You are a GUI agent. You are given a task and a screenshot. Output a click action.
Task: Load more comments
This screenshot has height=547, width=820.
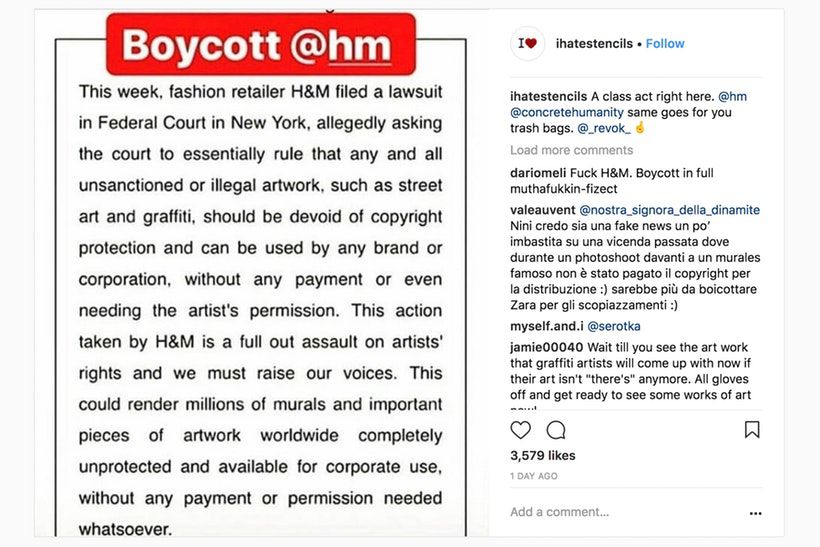tap(571, 150)
